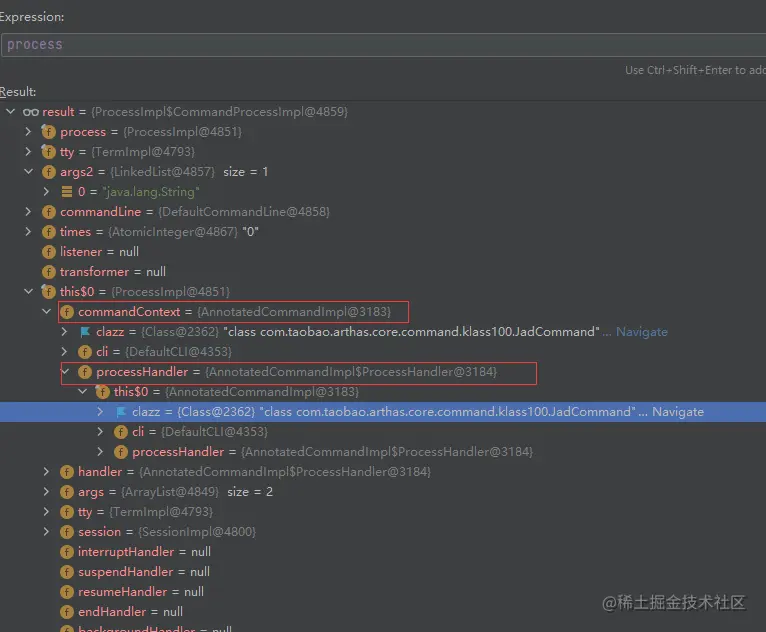Select the "java.lang.String" value text
Viewport: 766px width, 632px height.
tap(151, 192)
